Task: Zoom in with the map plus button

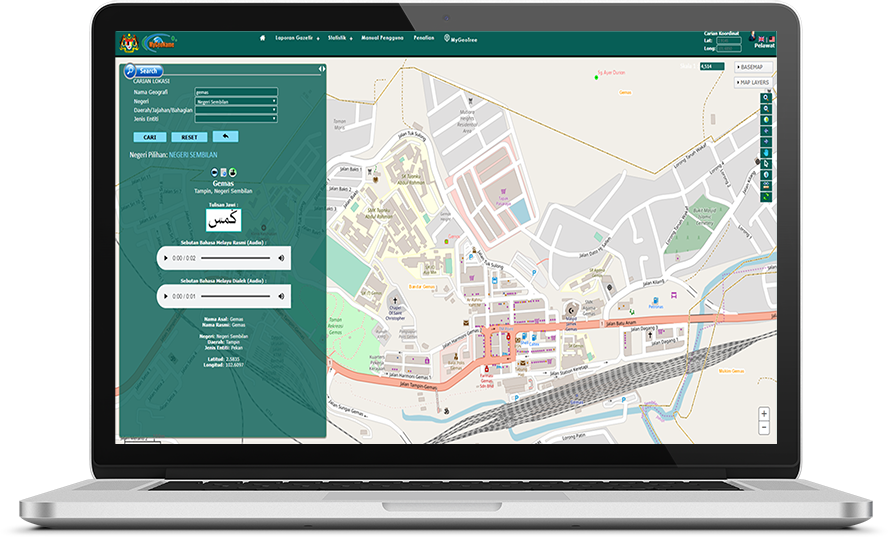Action: (x=763, y=414)
